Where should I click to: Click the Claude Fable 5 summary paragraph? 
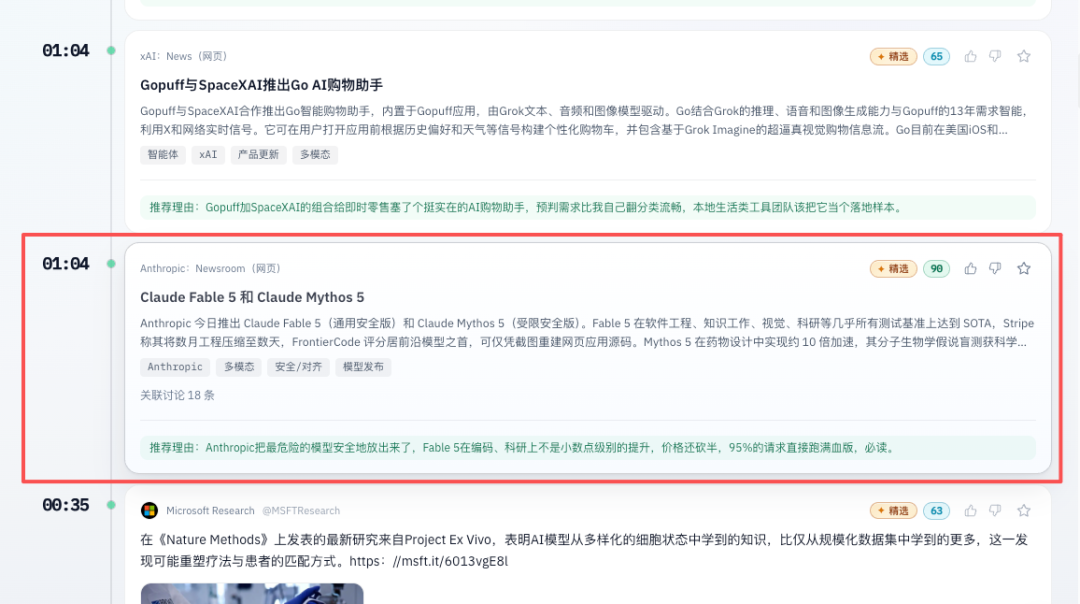(587, 333)
